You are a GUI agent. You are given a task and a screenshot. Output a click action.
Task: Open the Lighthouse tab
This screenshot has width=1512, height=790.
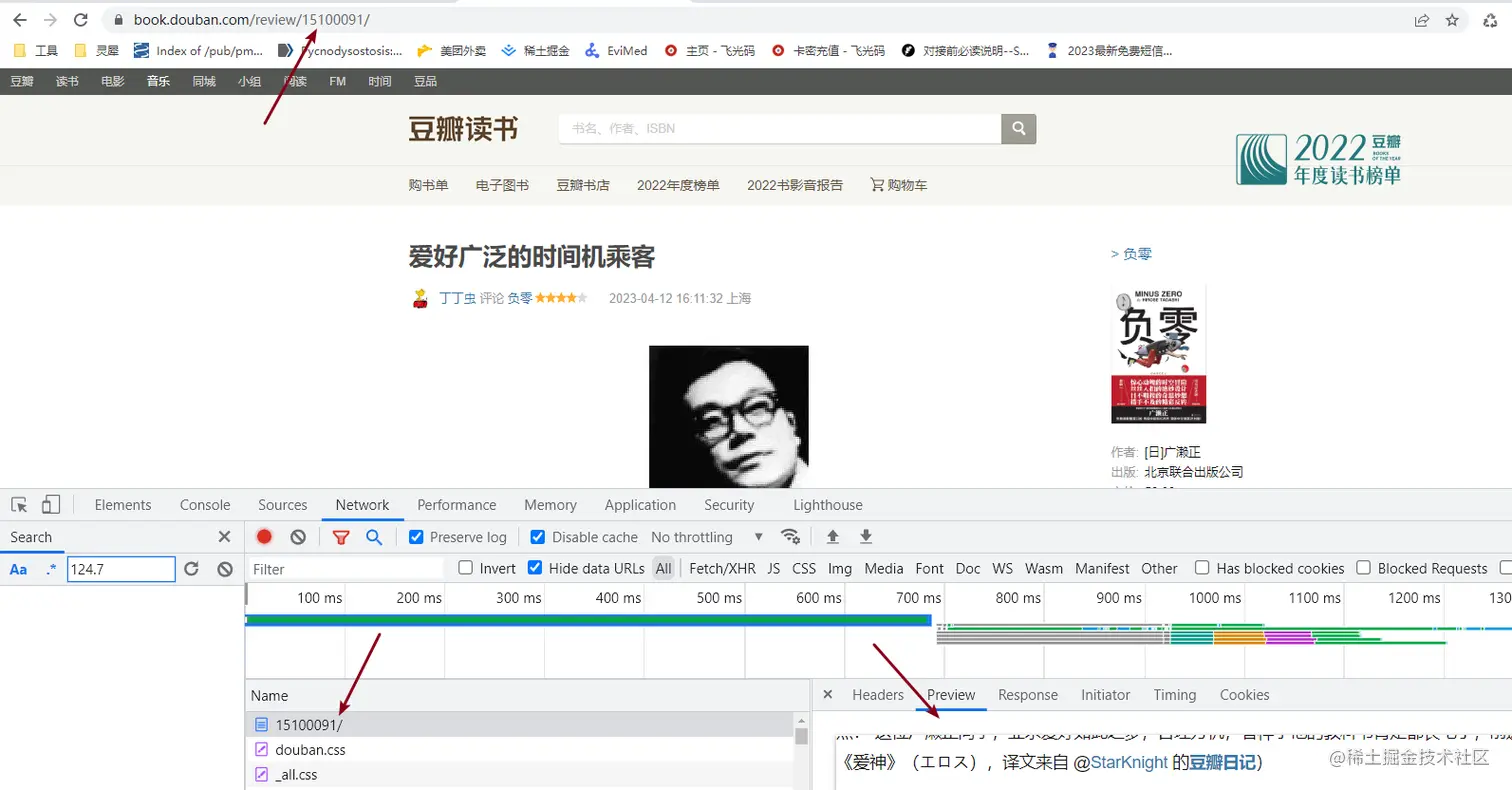[x=827, y=505]
